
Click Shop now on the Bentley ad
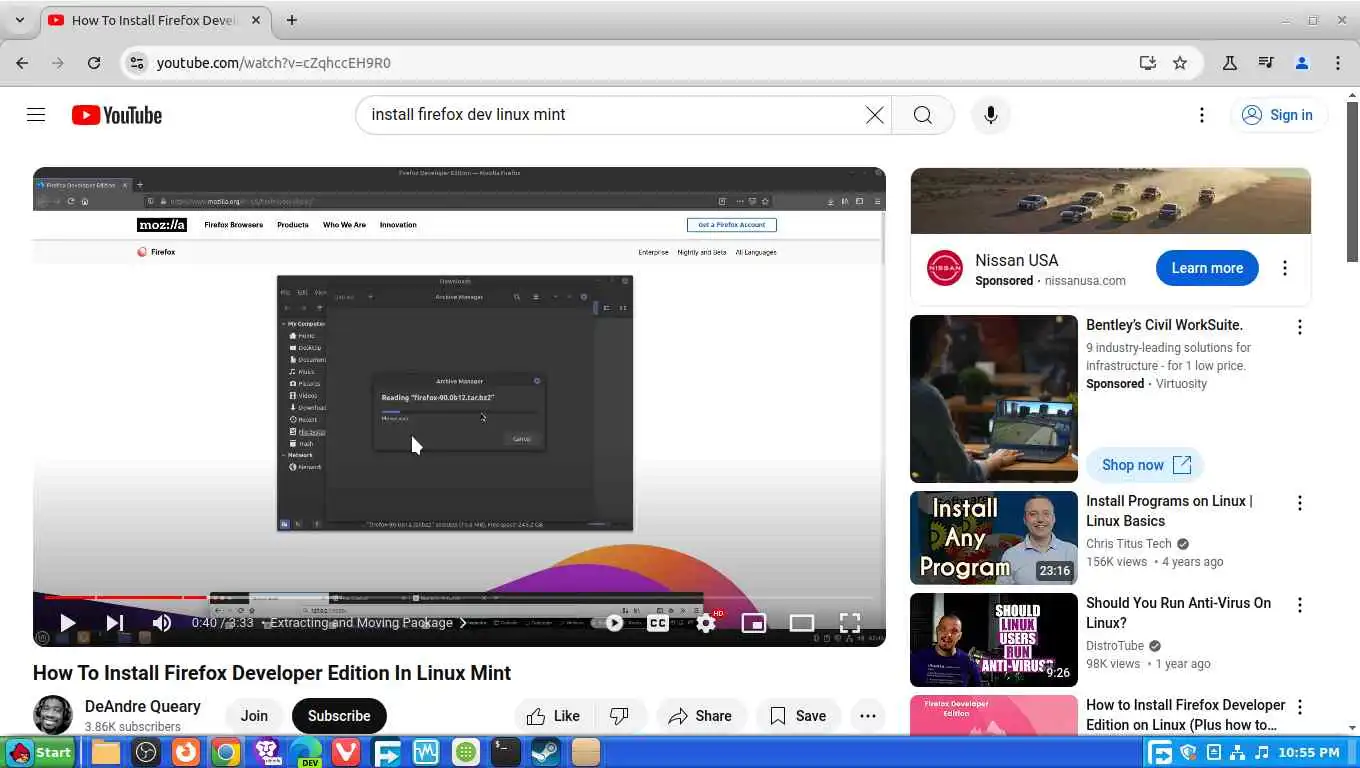pos(1145,465)
